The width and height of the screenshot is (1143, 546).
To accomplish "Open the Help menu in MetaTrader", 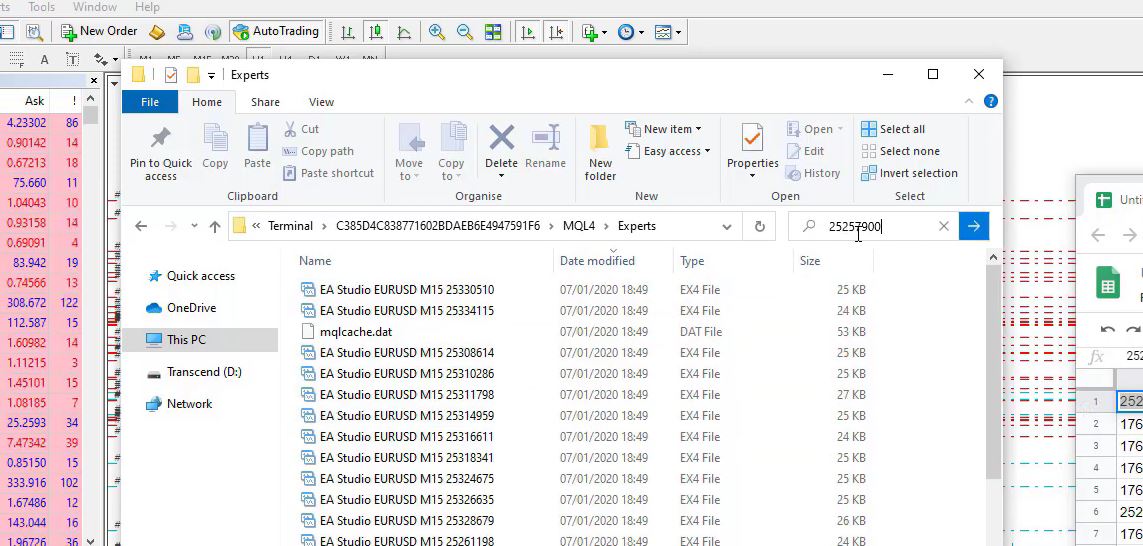I will click(x=147, y=7).
